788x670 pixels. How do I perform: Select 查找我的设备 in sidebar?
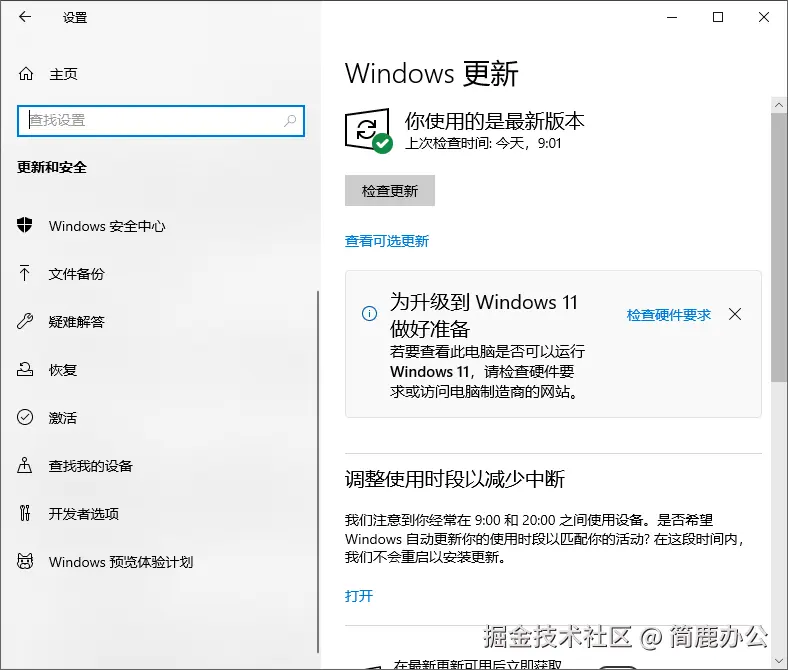pyautogui.click(x=90, y=466)
